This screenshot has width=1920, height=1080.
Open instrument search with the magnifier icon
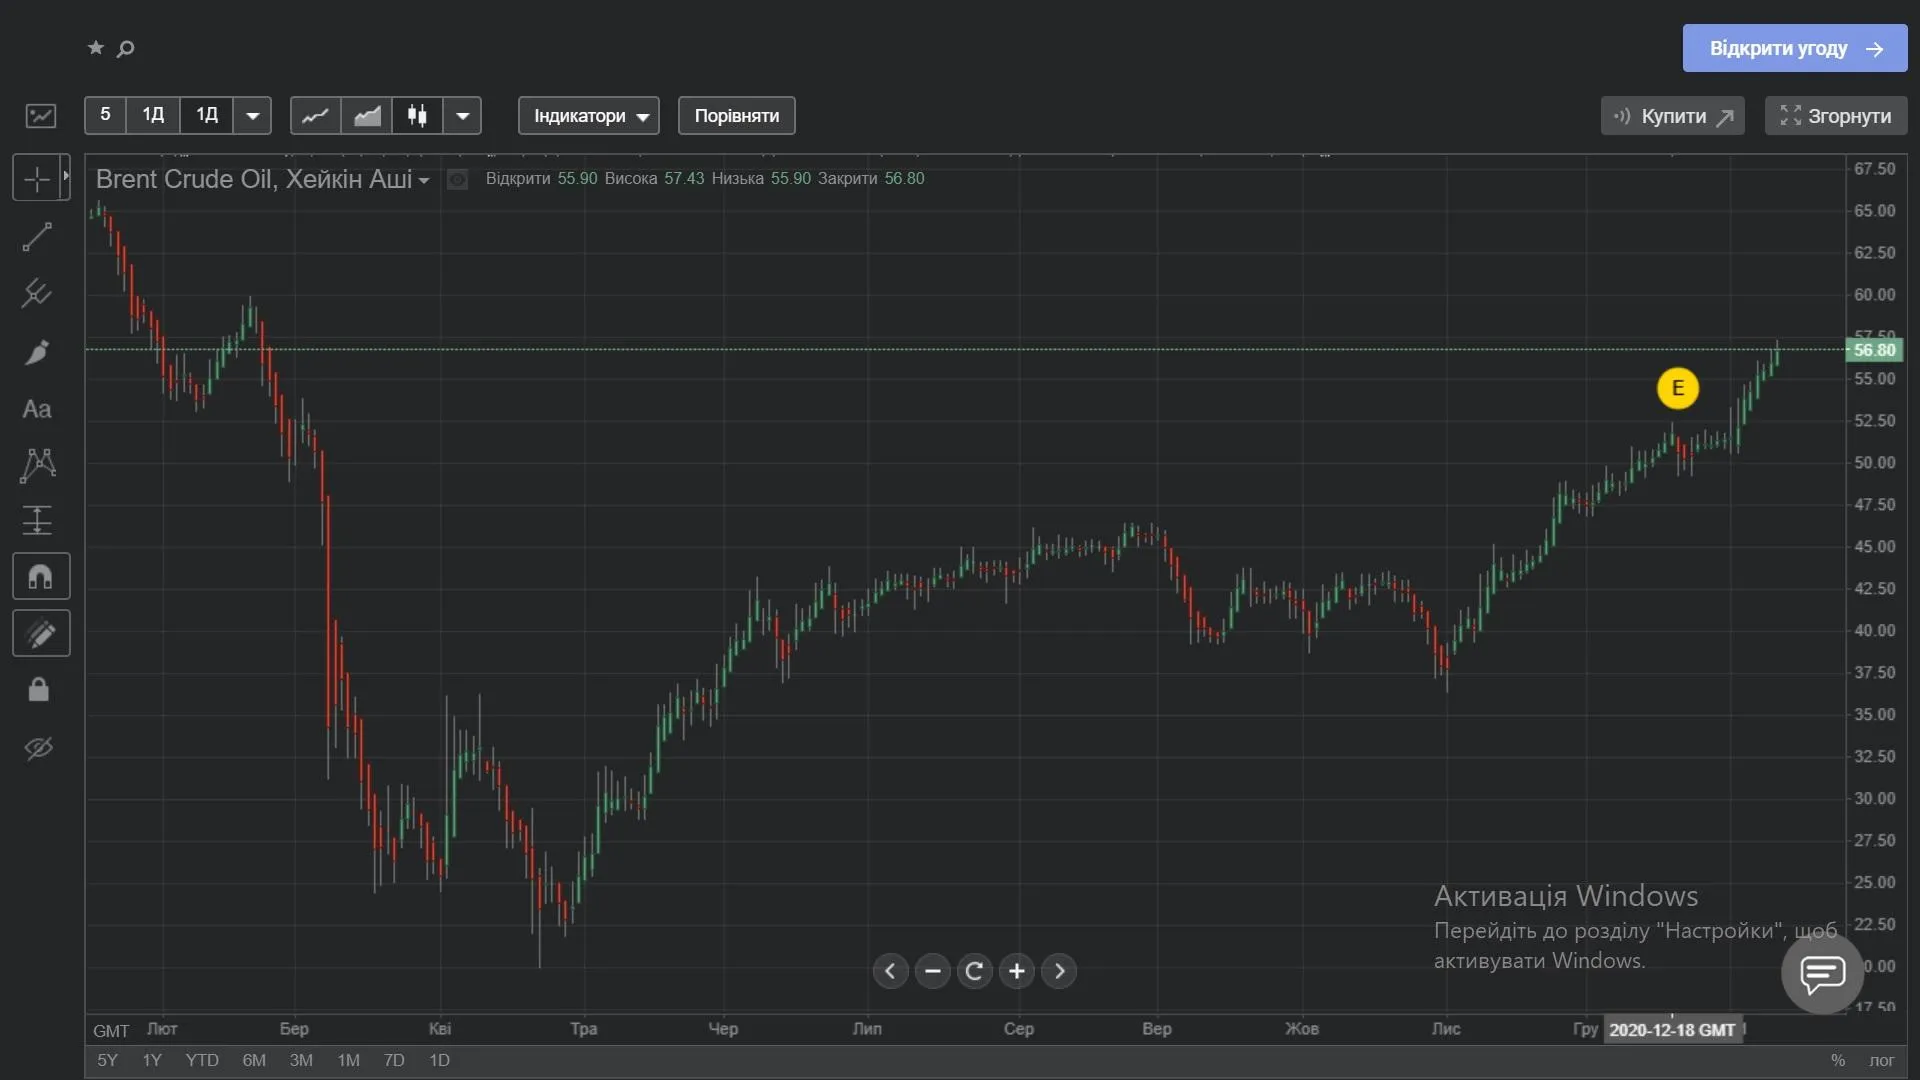126,48
